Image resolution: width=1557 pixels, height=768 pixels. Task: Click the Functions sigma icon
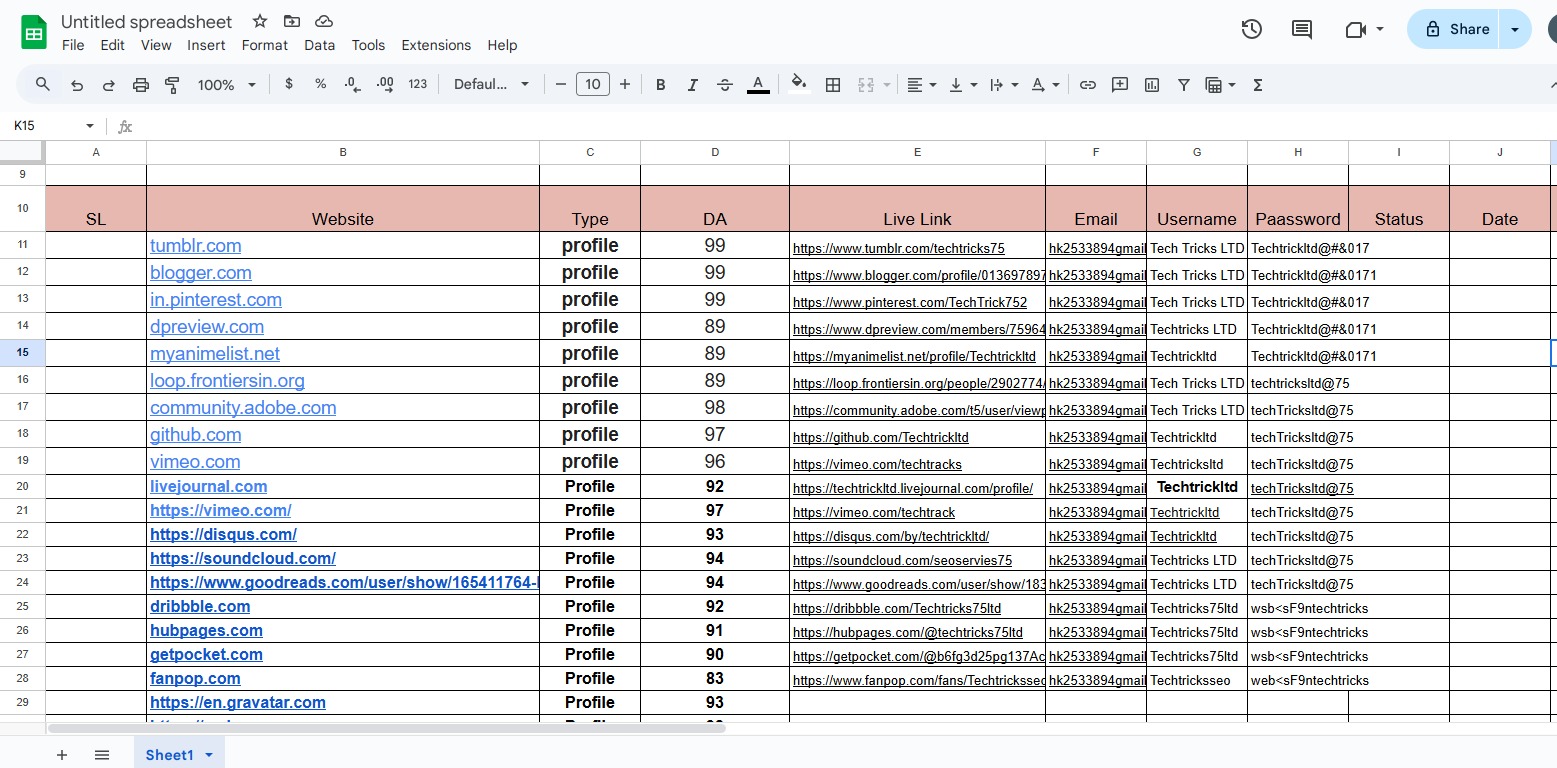[1258, 85]
